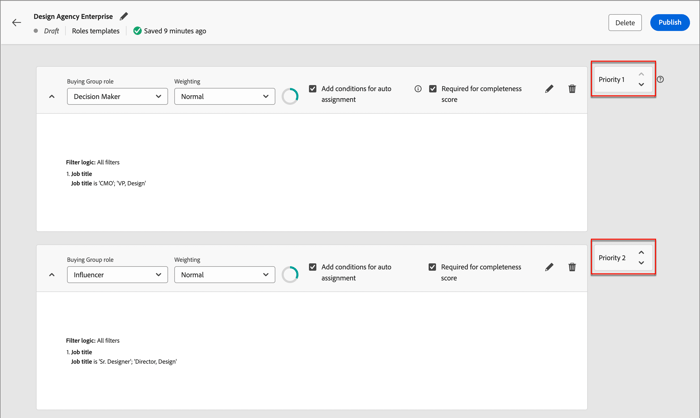Image resolution: width=700 pixels, height=418 pixels.
Task: Toggle completeness score requirement for Decision Maker
Action: (433, 89)
